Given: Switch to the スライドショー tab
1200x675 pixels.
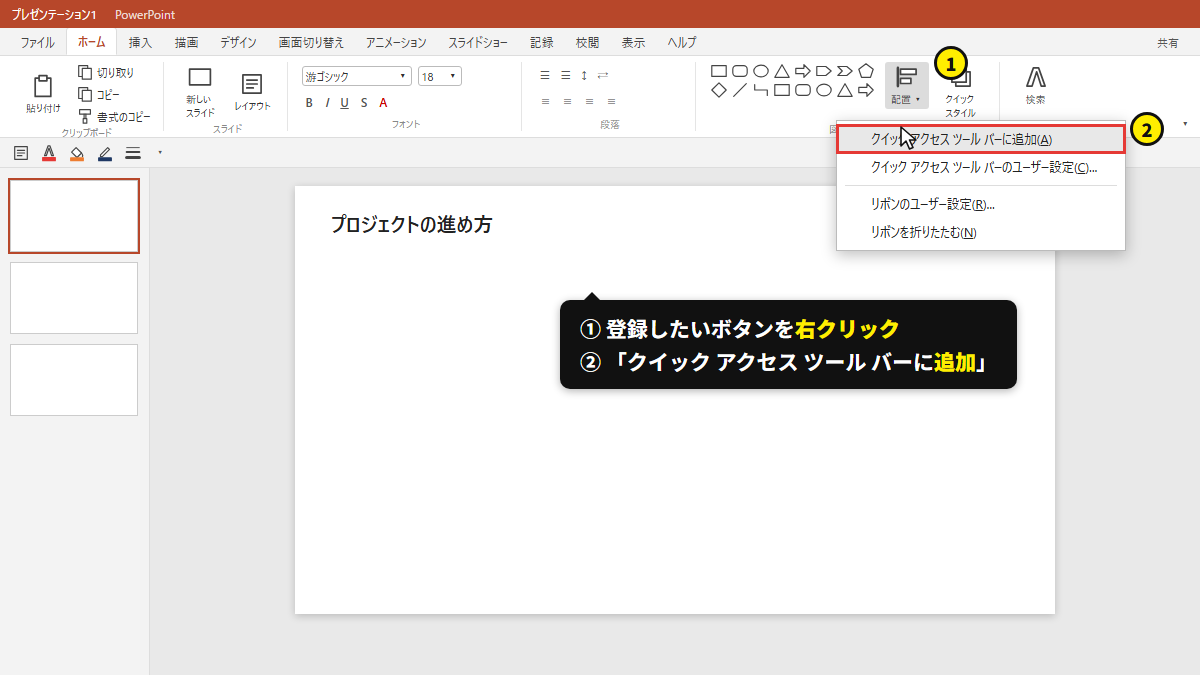Looking at the screenshot, I should tap(478, 42).
